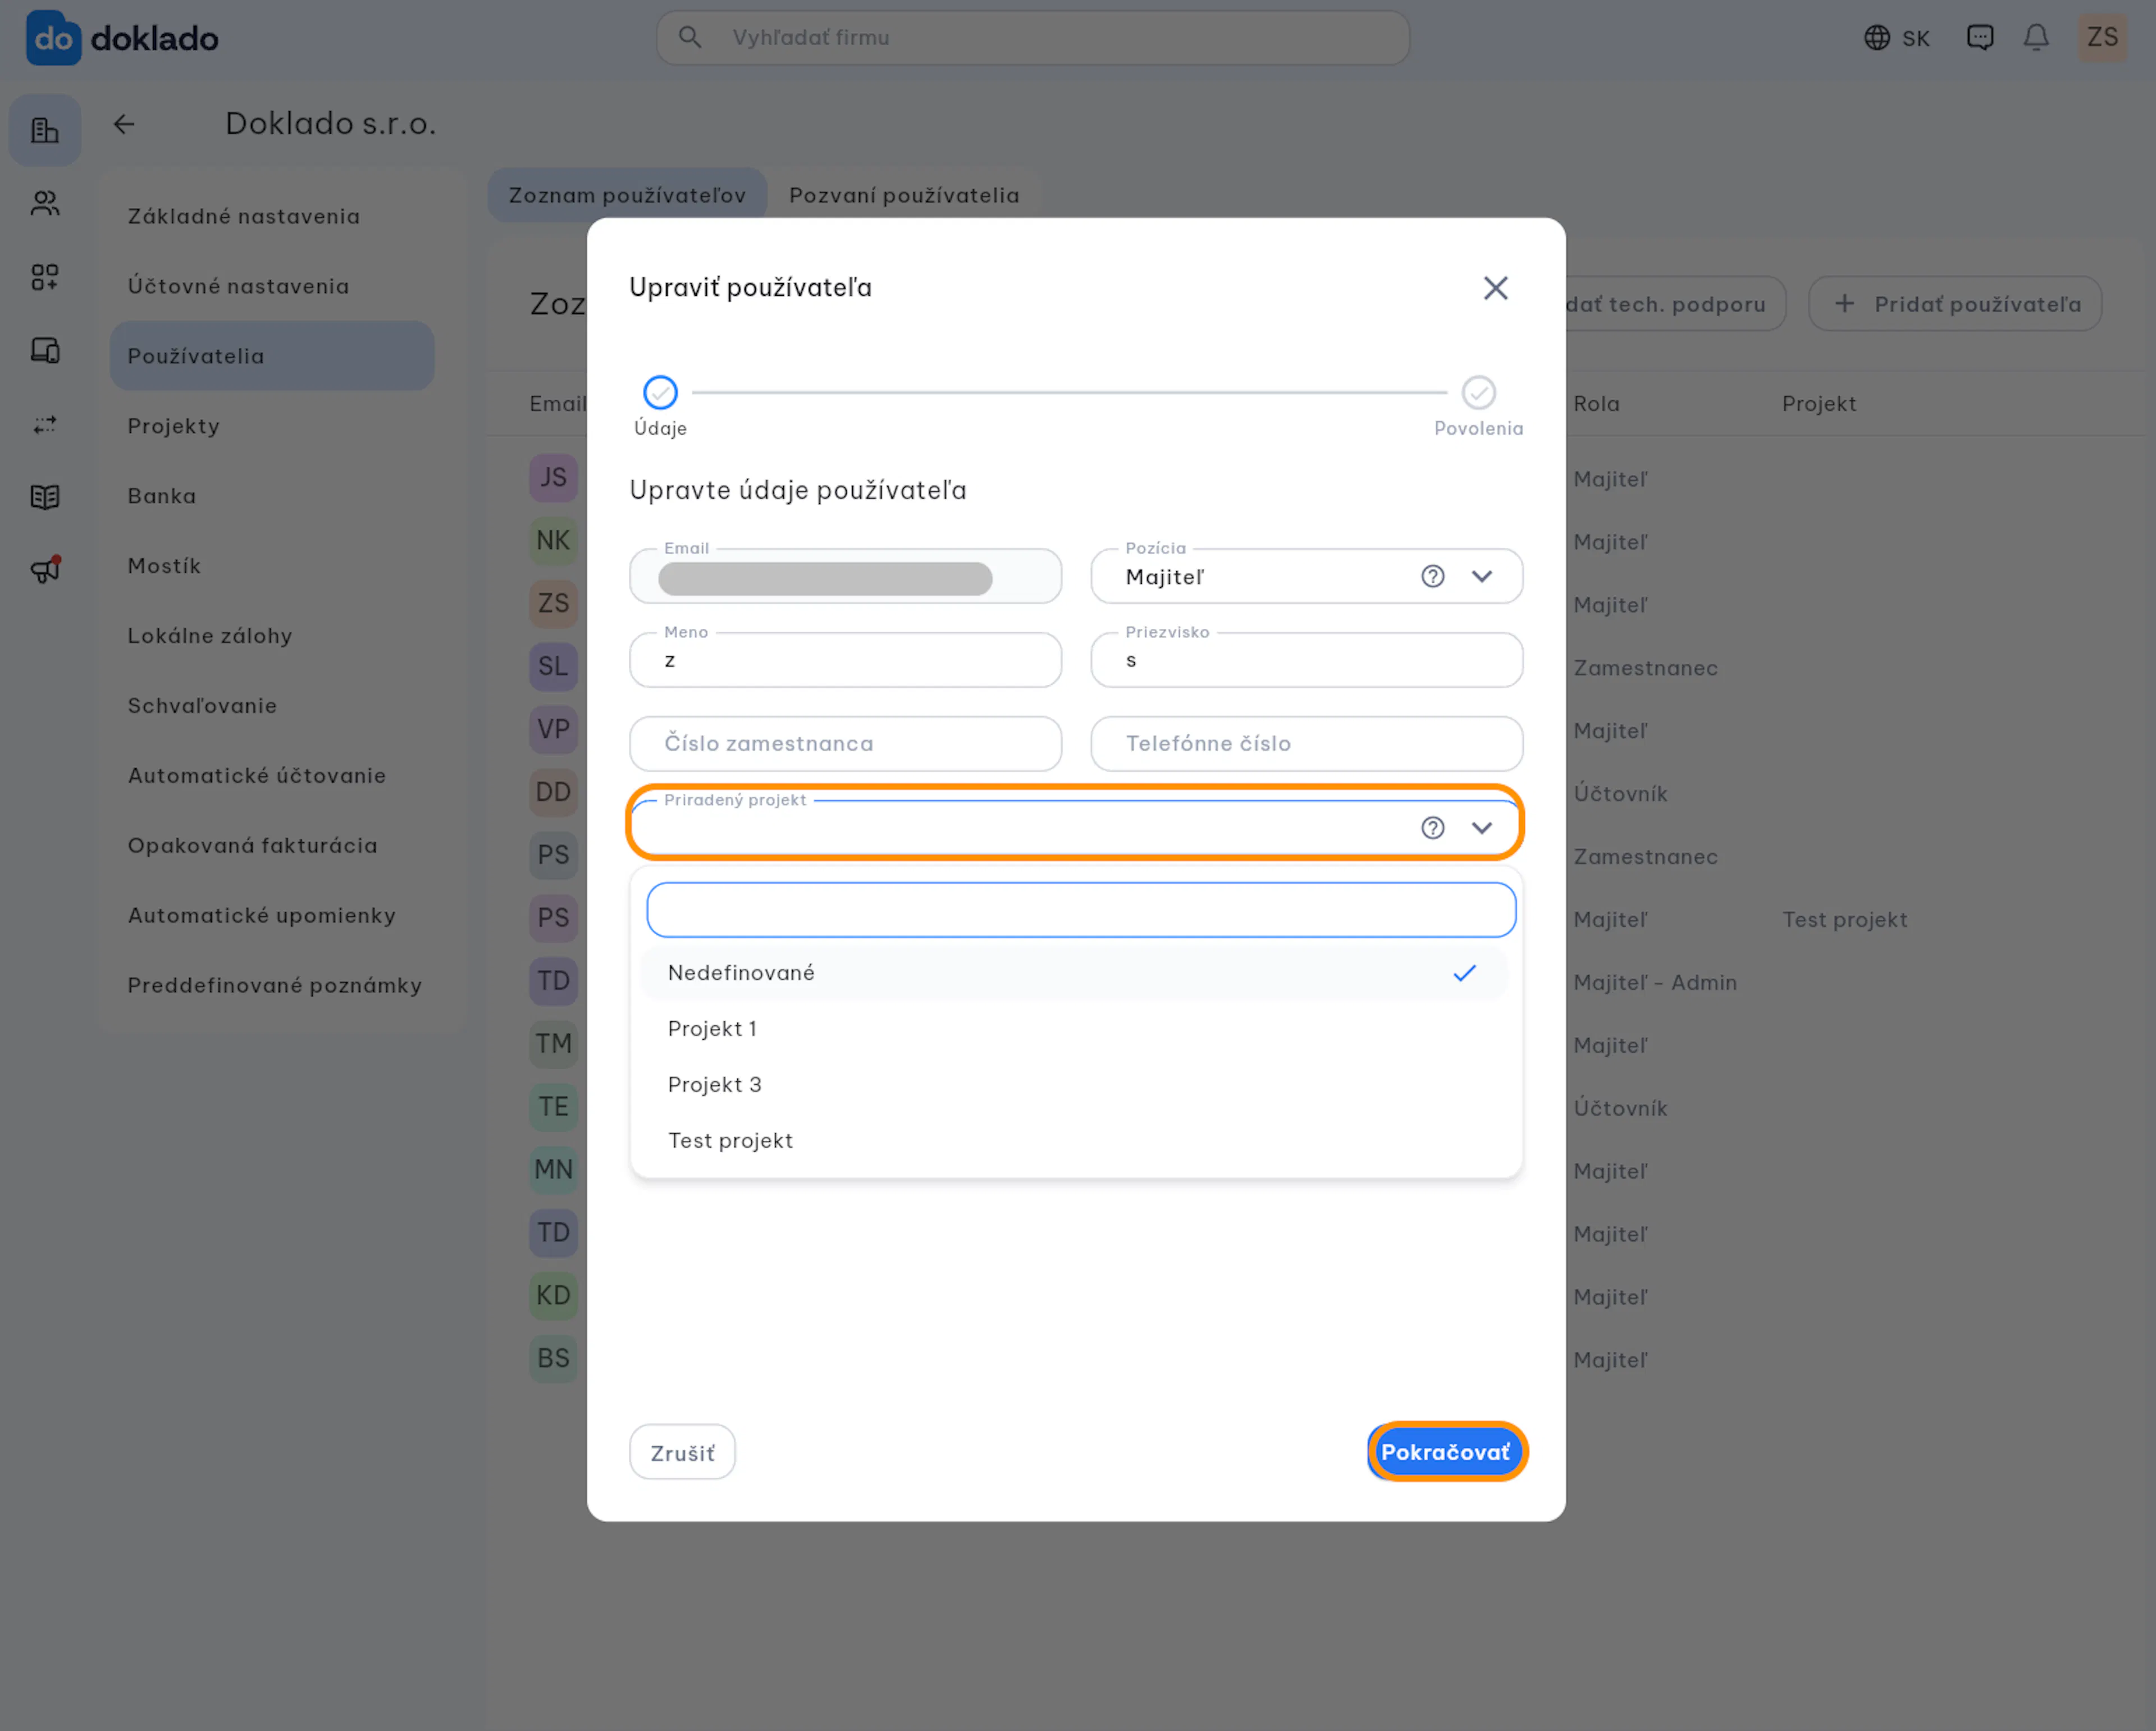Switch language via the SK globe icon
Viewport: 2156px width, 1731px height.
pos(1896,38)
